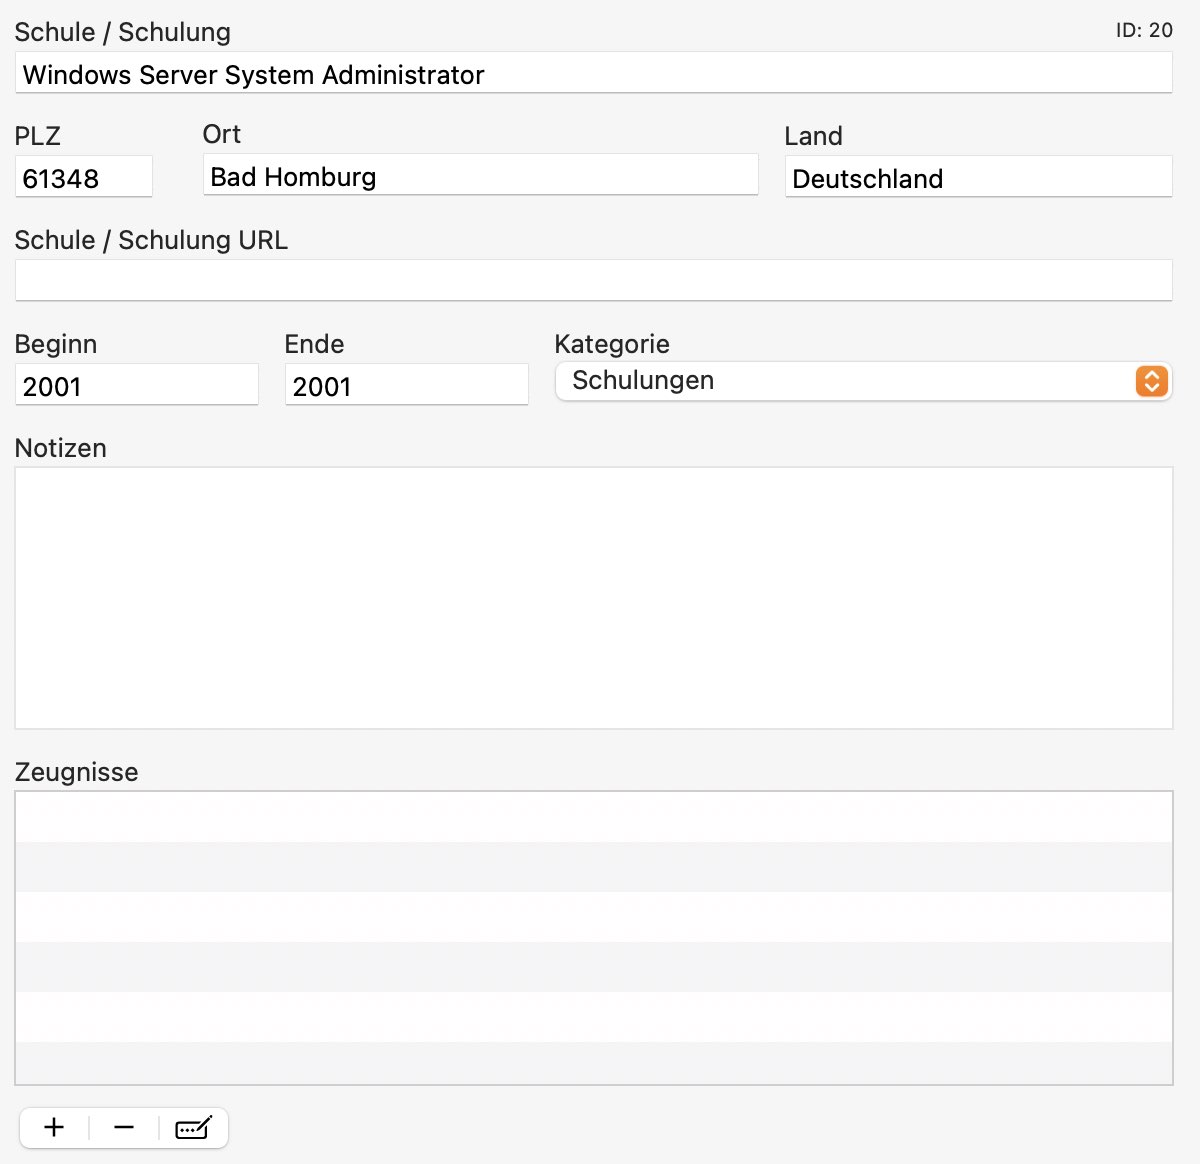Focus the Land field showing Deutschland
The width and height of the screenshot is (1200, 1164).
978,177
